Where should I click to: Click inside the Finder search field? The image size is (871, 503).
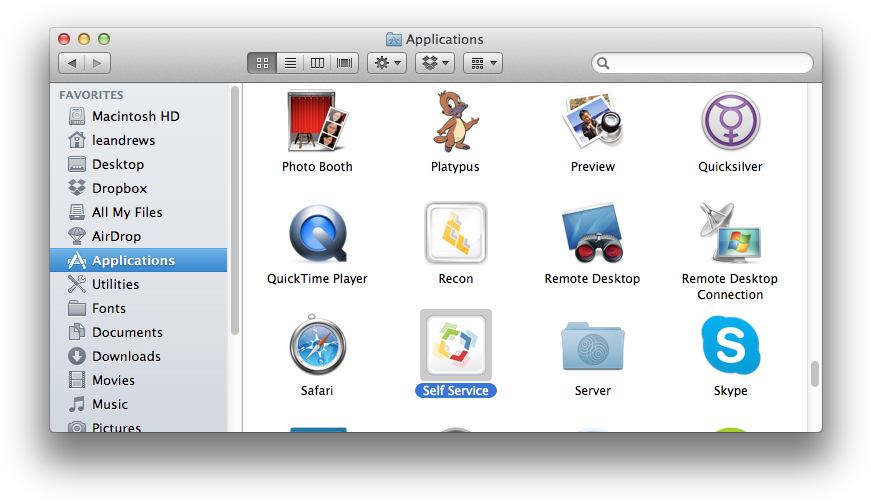[702, 63]
